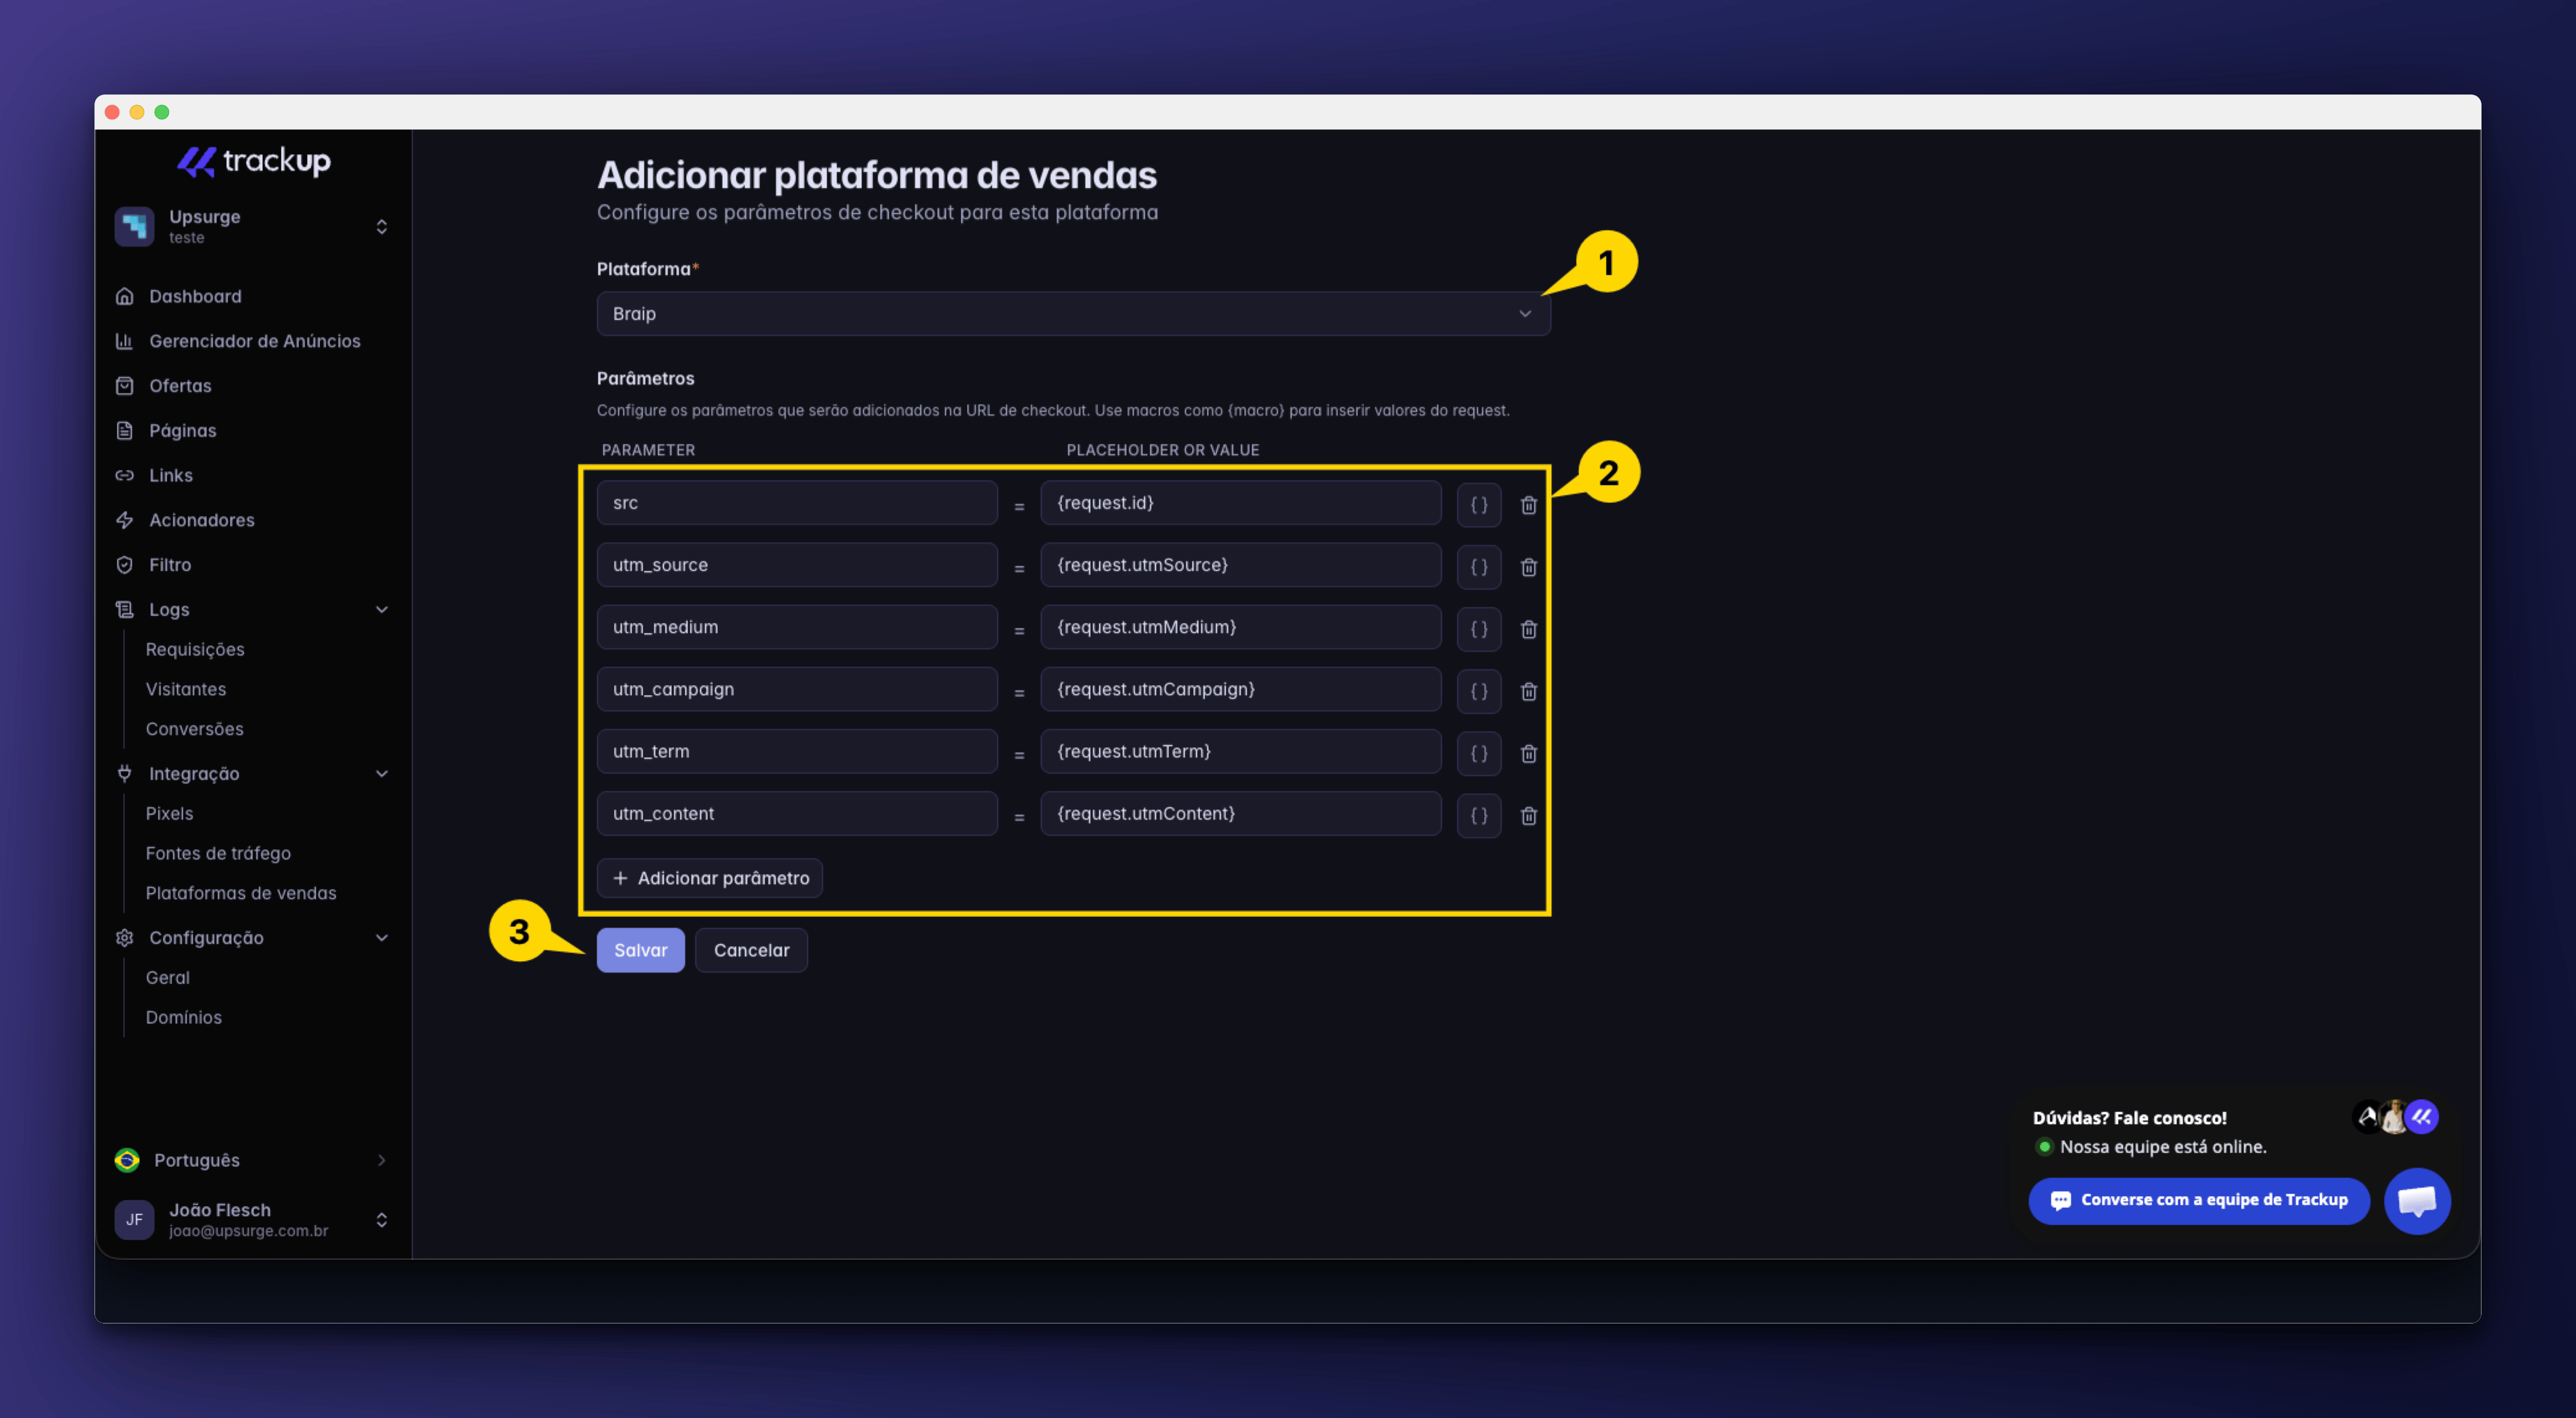Delete the utm_term parameter row

click(1528, 753)
